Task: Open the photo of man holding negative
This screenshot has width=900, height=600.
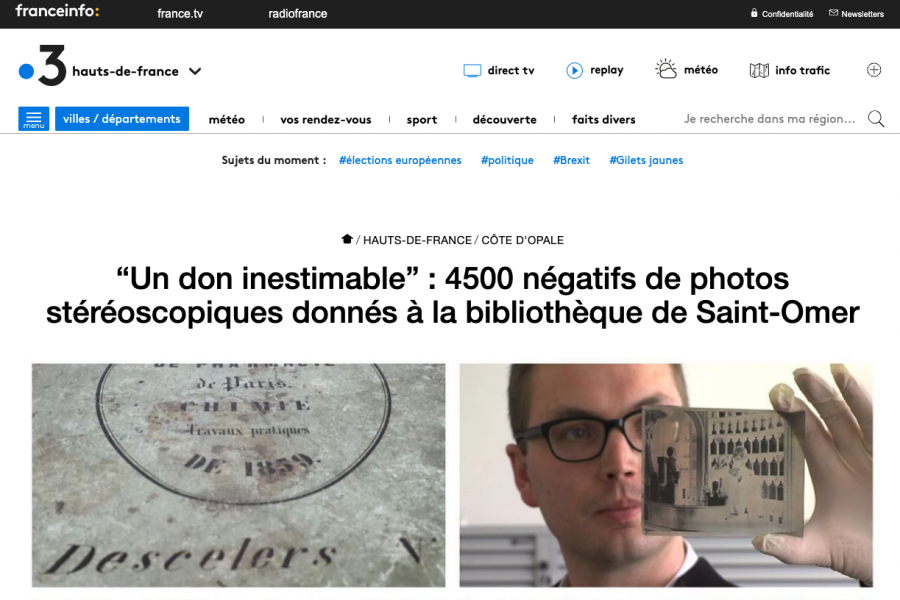Action: (666, 475)
